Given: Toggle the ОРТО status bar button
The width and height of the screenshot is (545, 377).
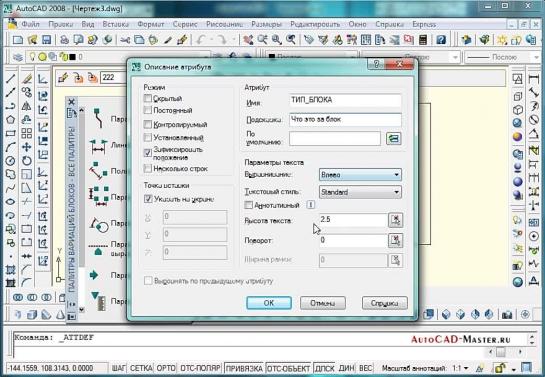Looking at the screenshot, I should coord(165,368).
